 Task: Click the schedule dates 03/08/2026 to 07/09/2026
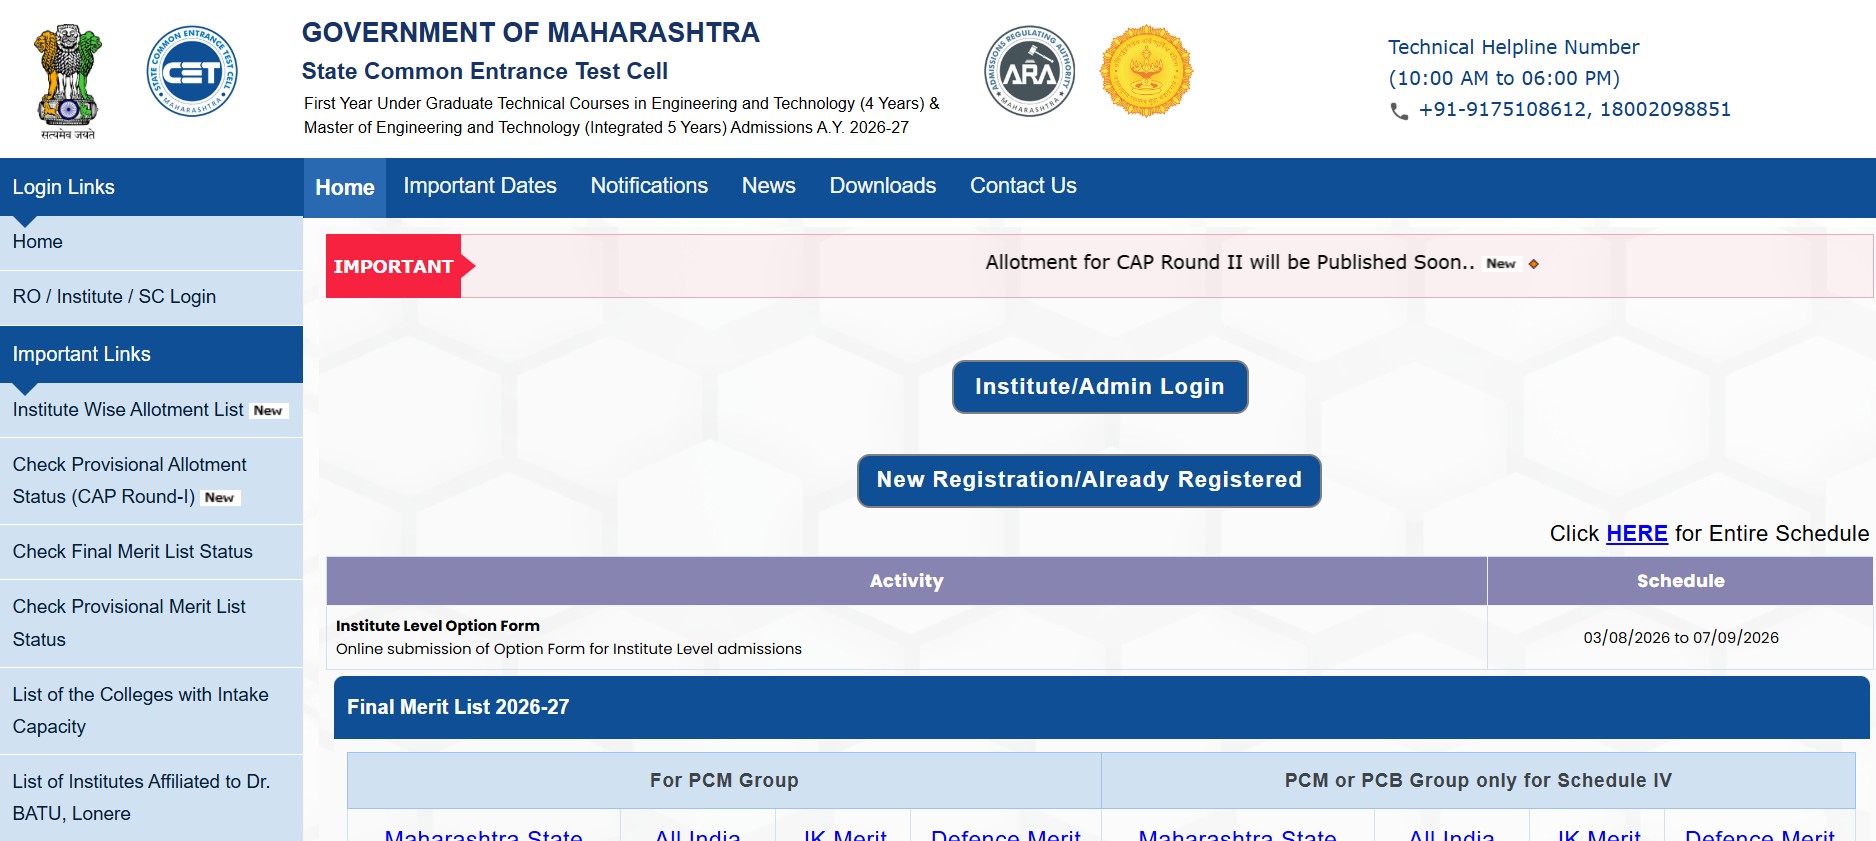coord(1681,638)
